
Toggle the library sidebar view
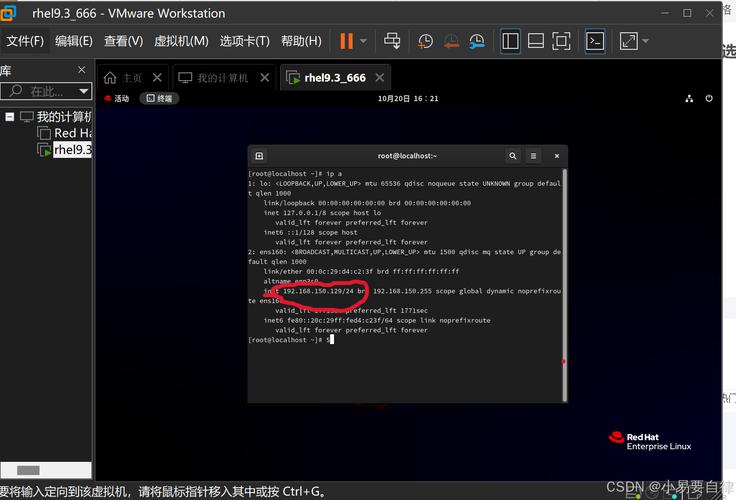click(x=510, y=41)
